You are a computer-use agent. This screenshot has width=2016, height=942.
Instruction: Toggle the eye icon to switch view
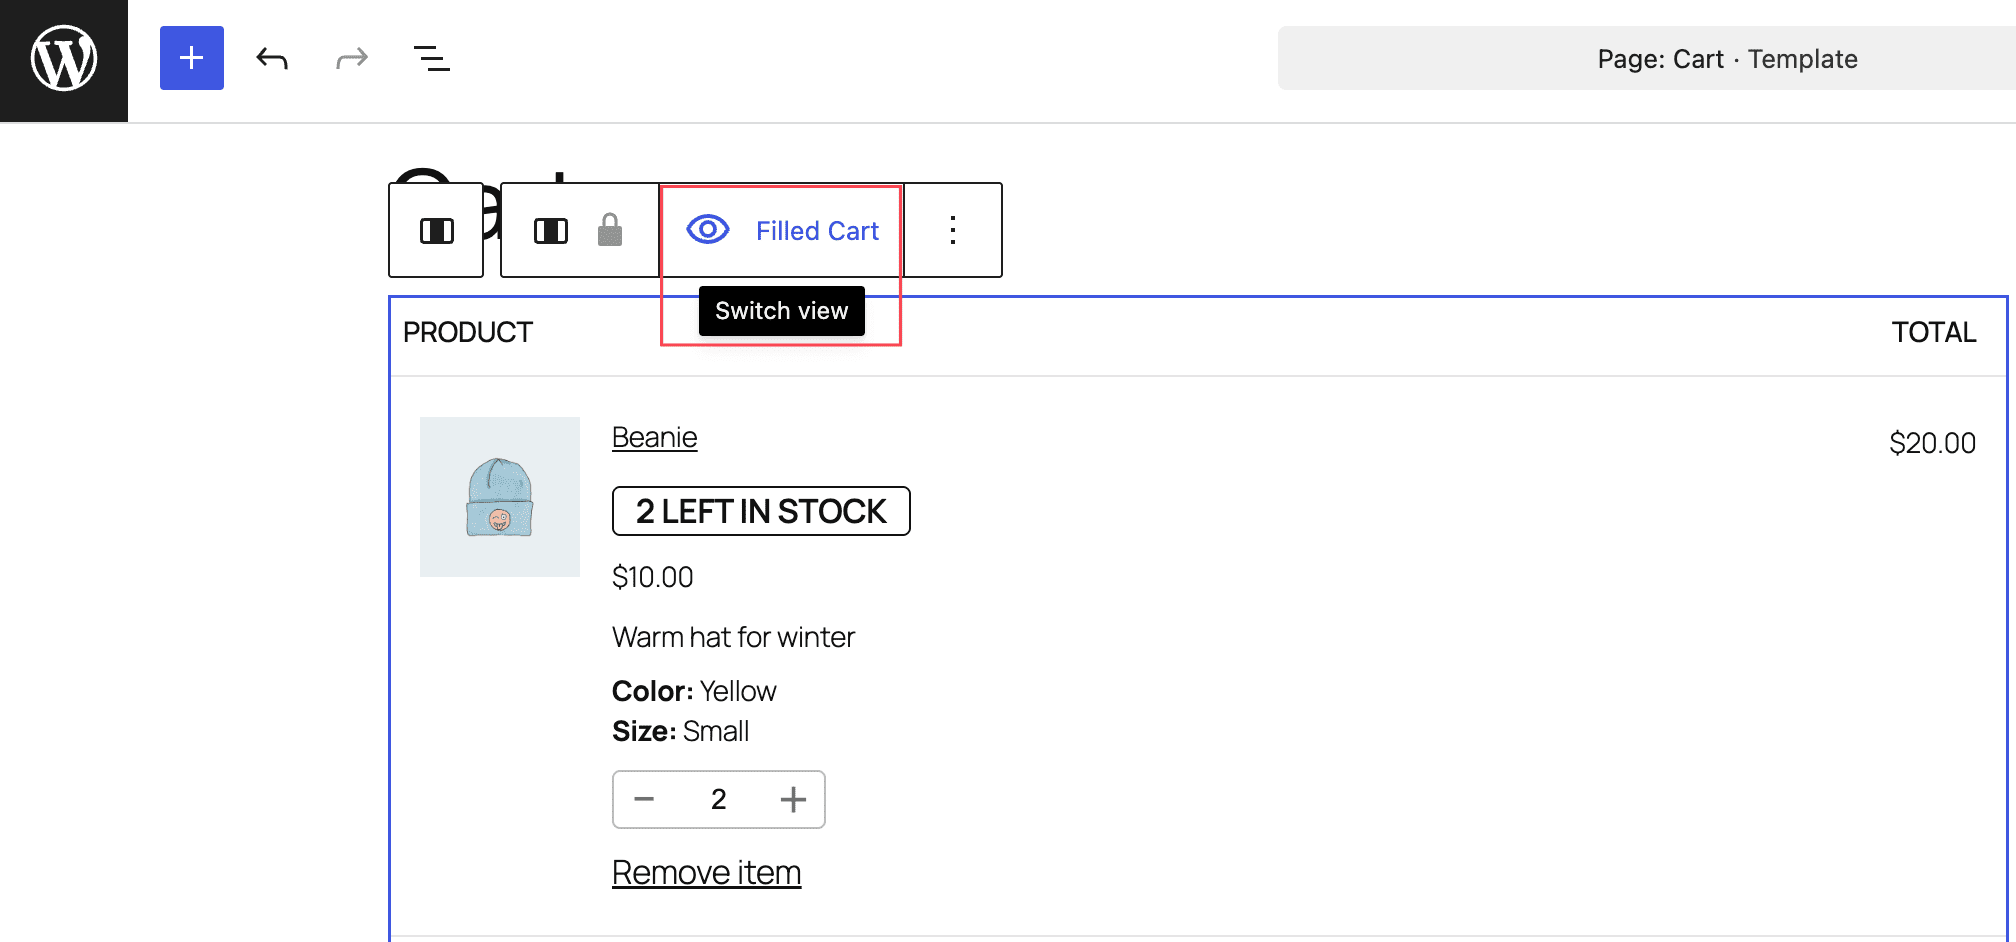click(x=708, y=230)
